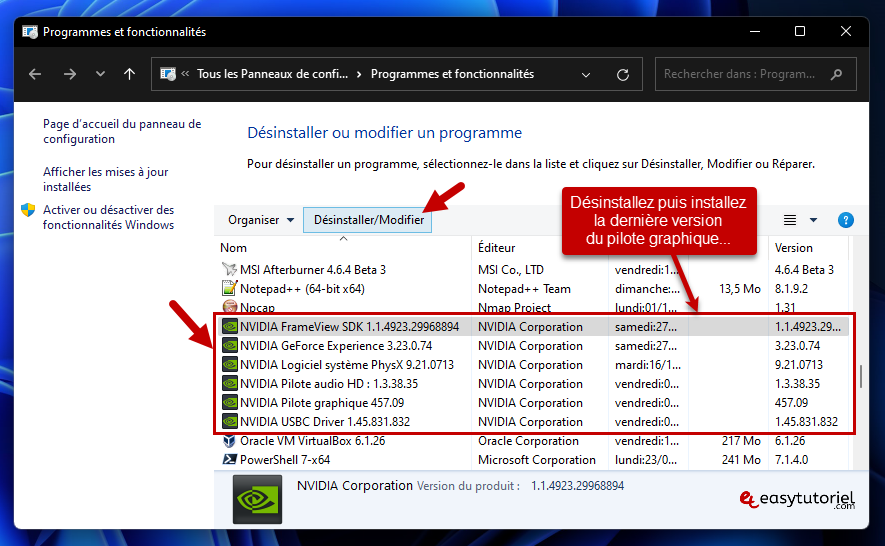Screen dimensions: 885x546
Task: Click NVIDIA USBC Driver 1.45.831.832 name
Action: pos(325,422)
